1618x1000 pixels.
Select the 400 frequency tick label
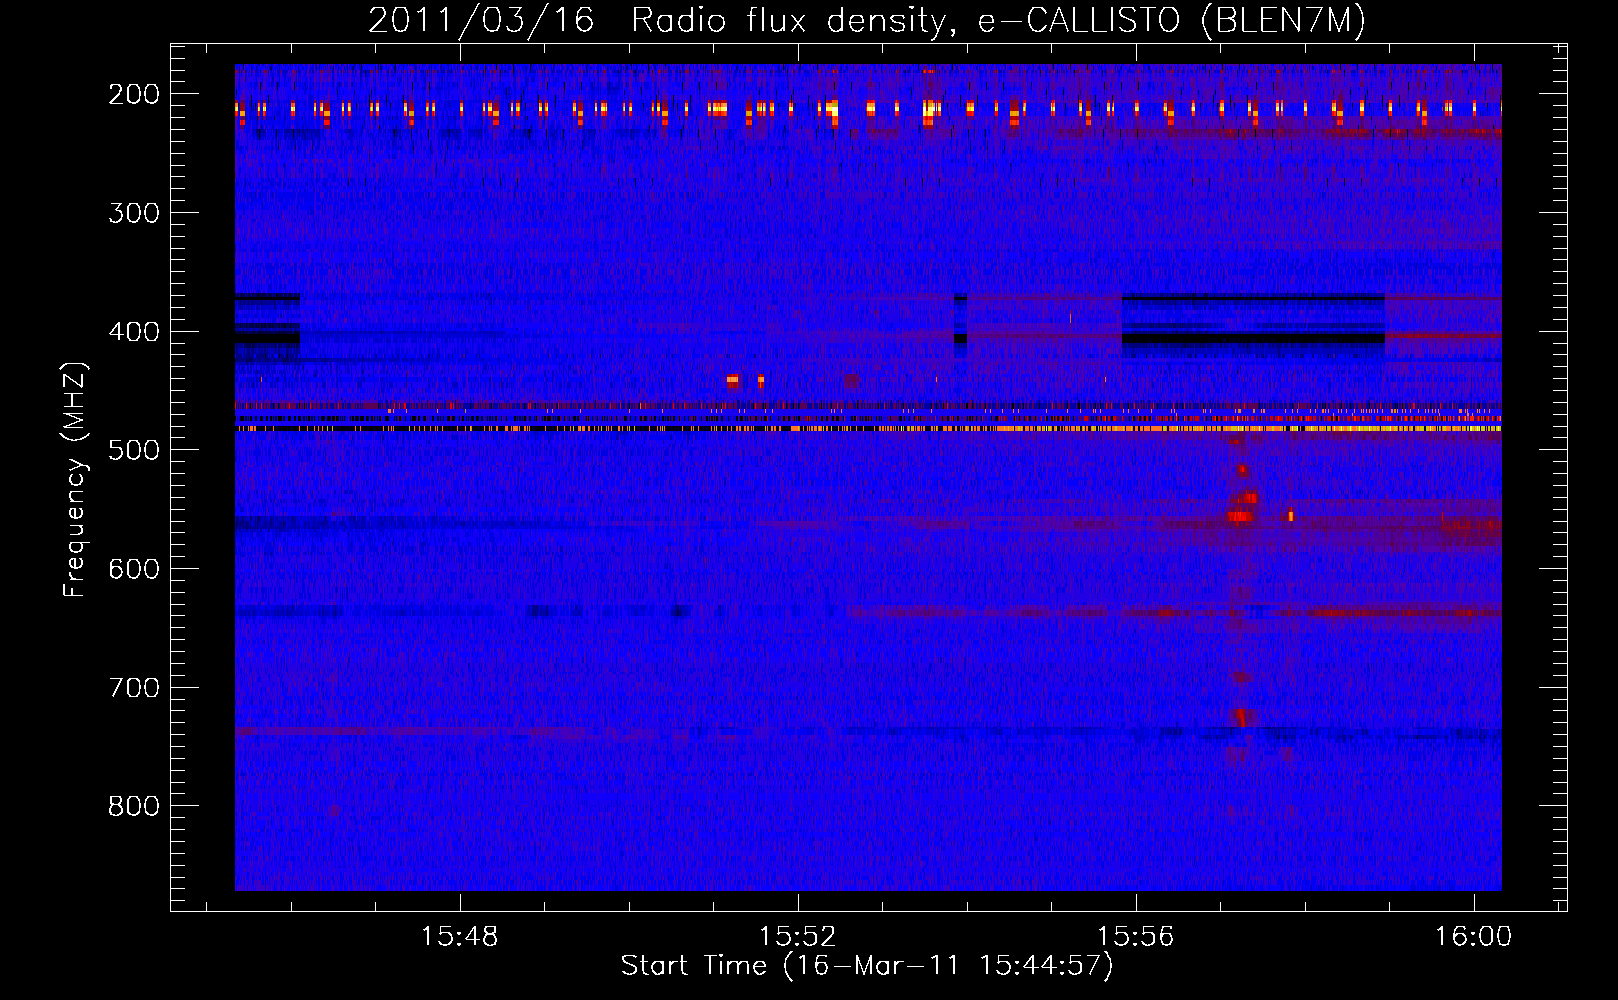pos(133,332)
